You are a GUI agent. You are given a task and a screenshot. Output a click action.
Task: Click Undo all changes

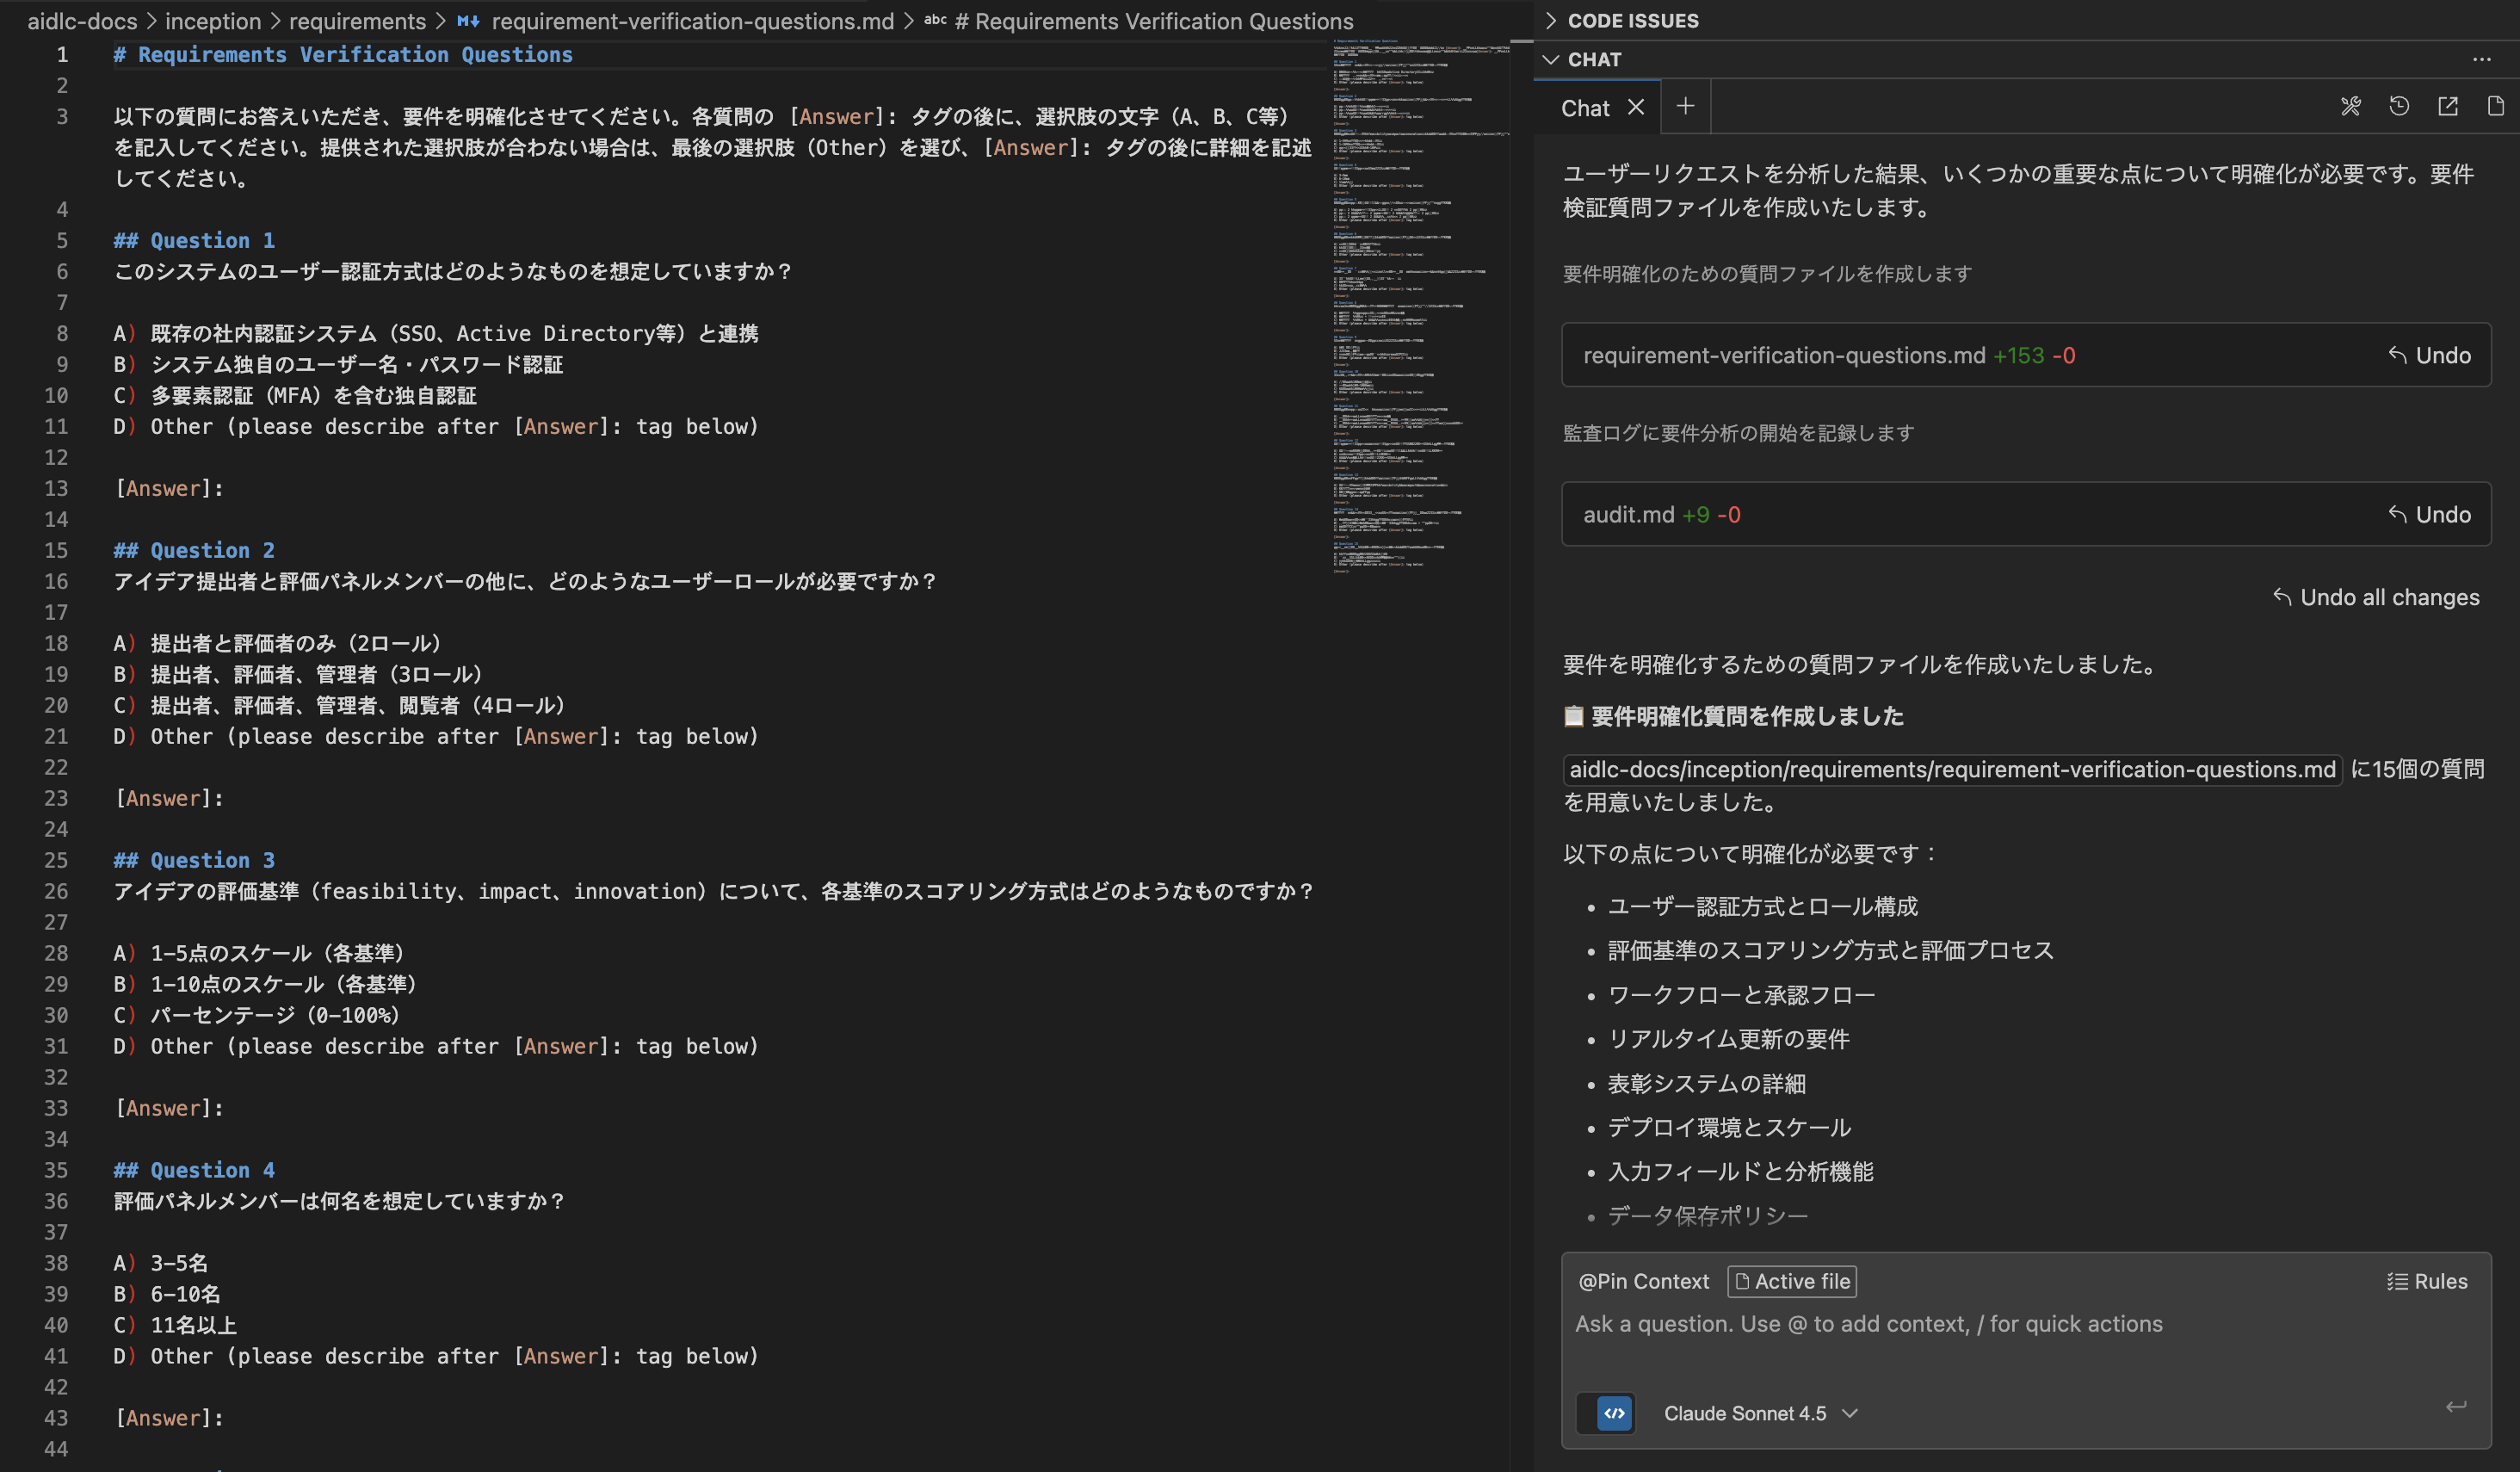2377,597
